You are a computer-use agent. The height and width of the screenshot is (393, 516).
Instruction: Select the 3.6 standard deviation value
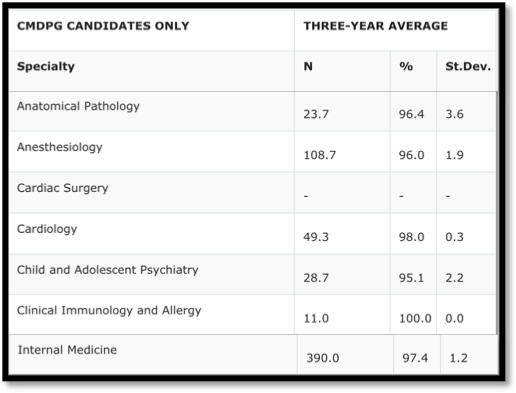(x=454, y=114)
